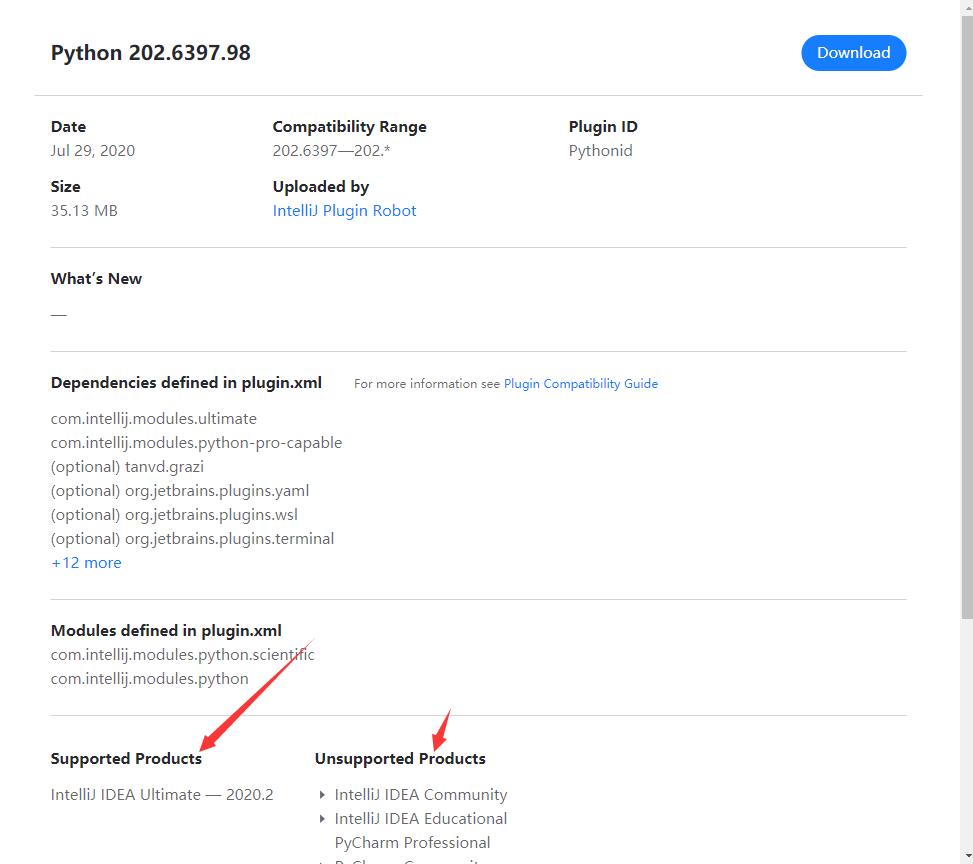Click the Dependencies defined in plugin.xml heading

[186, 383]
